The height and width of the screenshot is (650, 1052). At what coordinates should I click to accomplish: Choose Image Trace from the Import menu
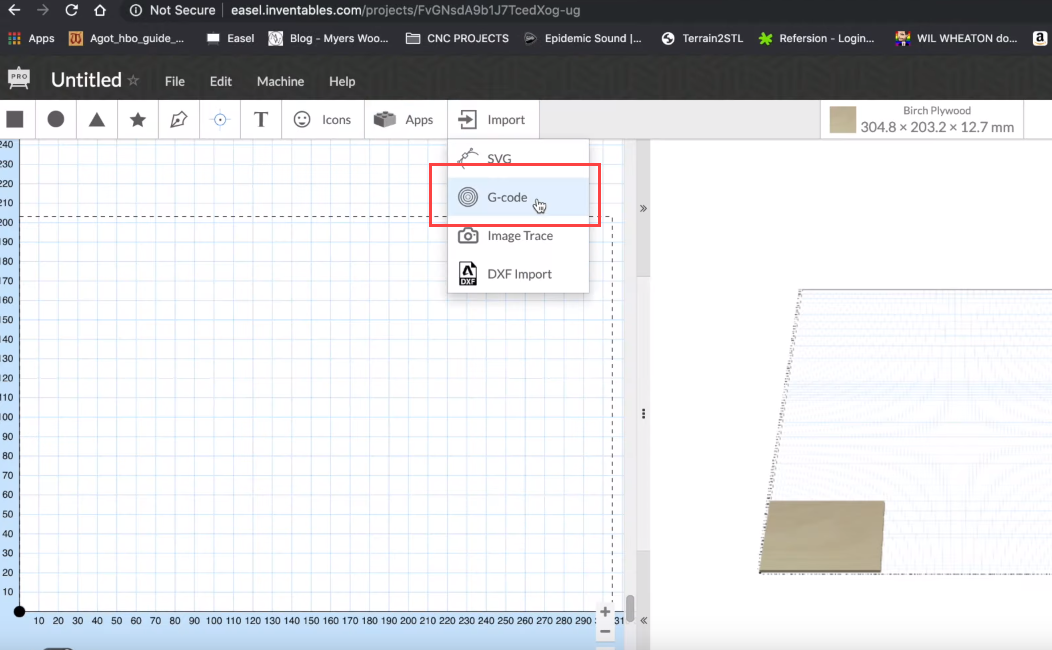518,235
